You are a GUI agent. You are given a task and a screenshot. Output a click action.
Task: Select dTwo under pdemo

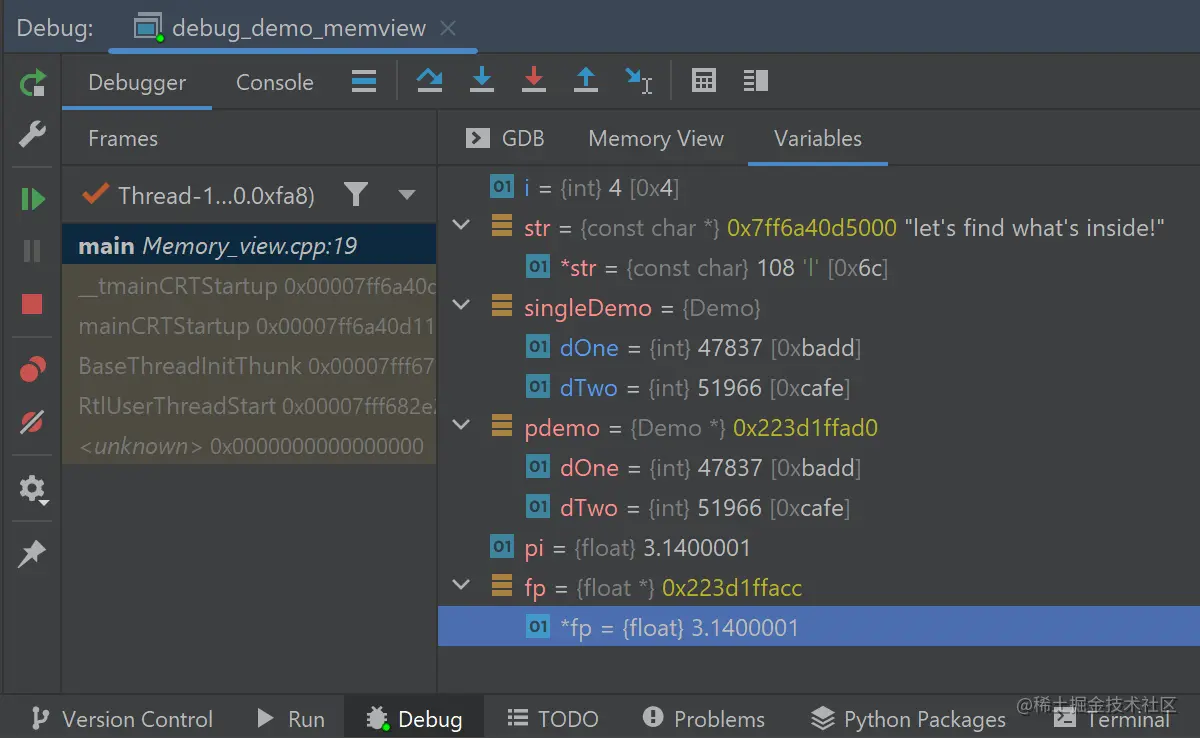point(818,507)
